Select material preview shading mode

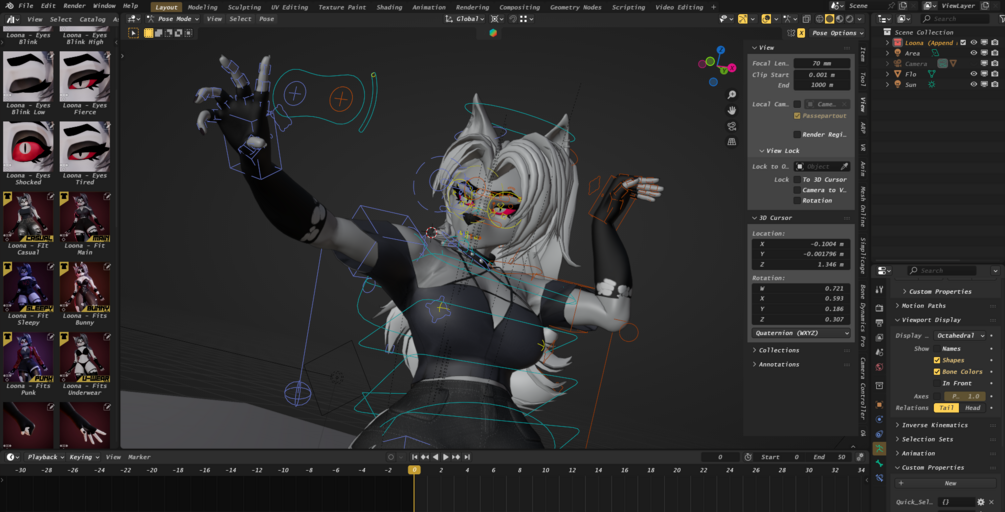(x=839, y=19)
